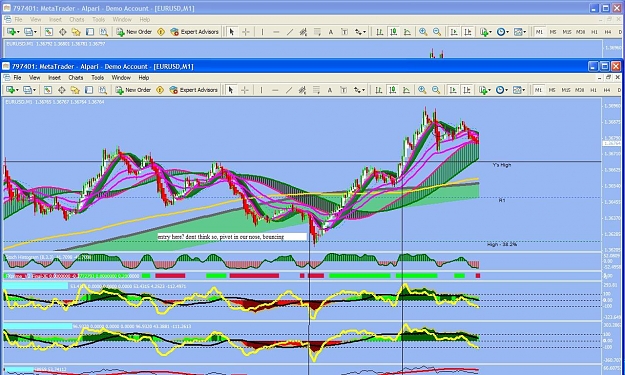Expand templates dropdown arrow, front window
Viewport: 625px width, 375px height.
524,90
